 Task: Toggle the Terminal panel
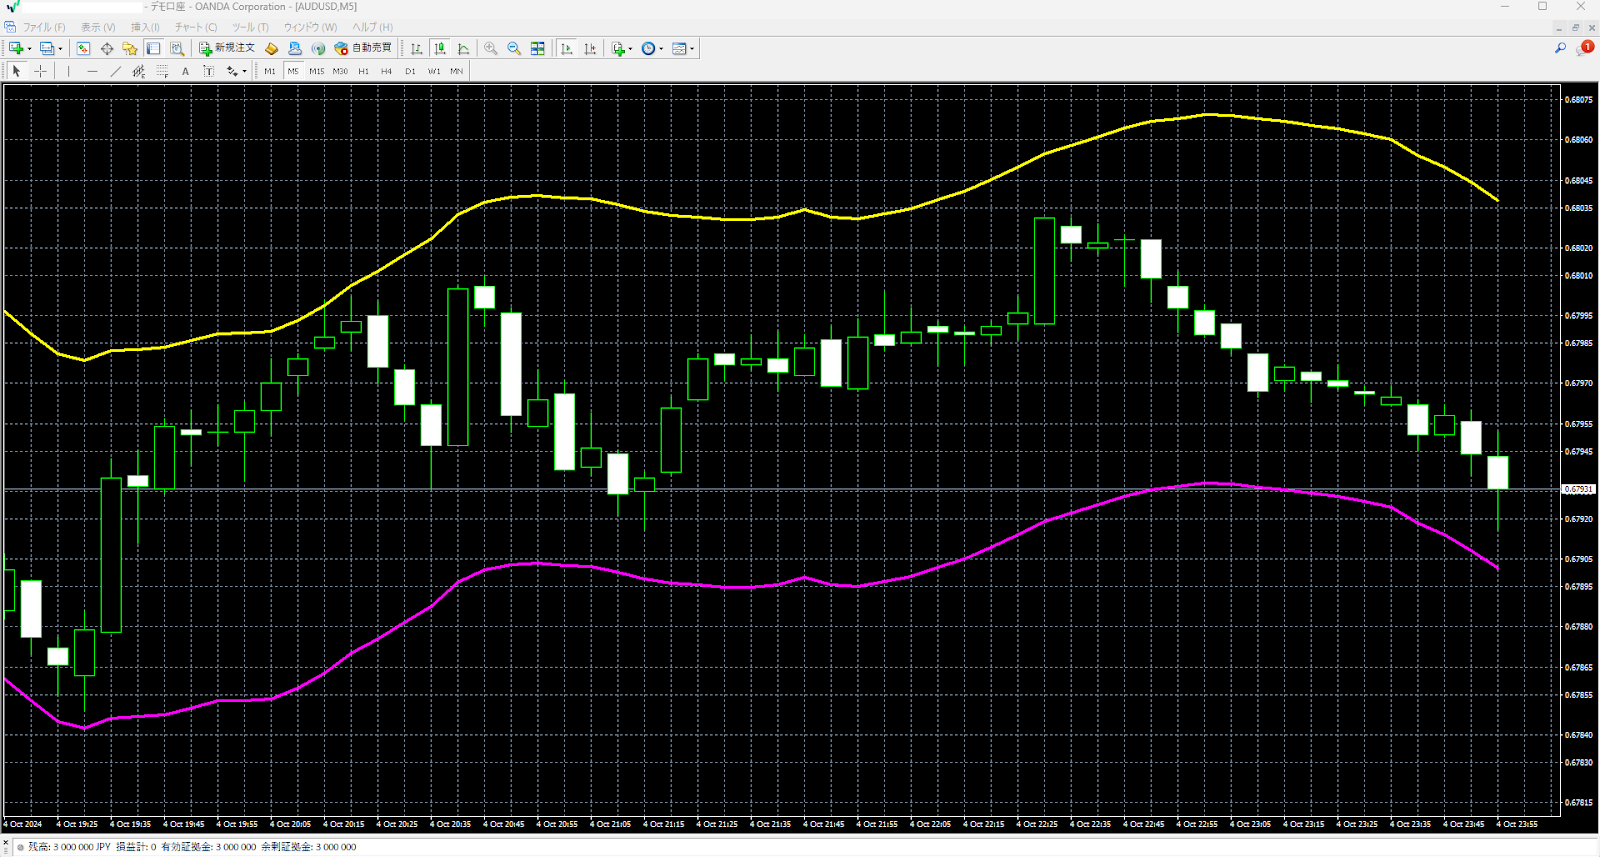coord(153,48)
